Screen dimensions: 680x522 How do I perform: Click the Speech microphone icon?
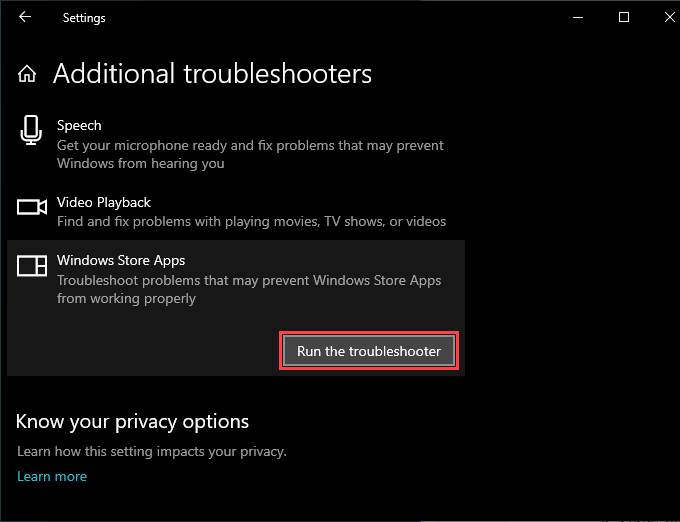(31, 131)
